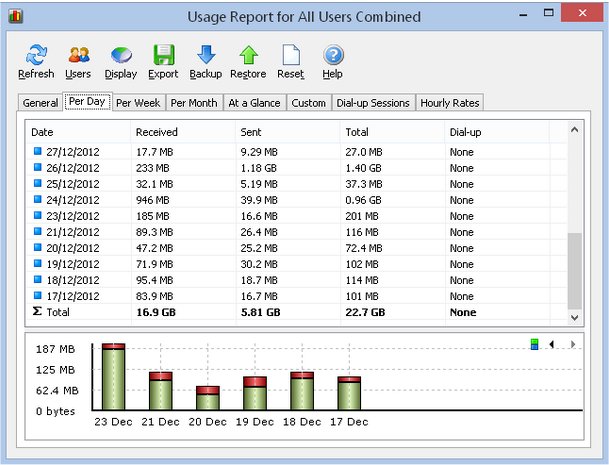The width and height of the screenshot is (609, 465).
Task: Open the Dial-up Sessions tab
Action: (373, 103)
